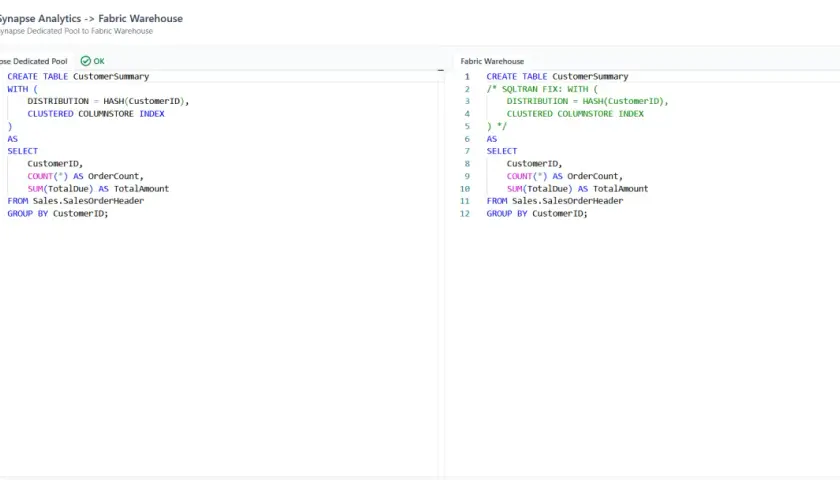Viewport: 840px width, 480px height.
Task: Click source CustomerID, column line
Action: click(55, 163)
